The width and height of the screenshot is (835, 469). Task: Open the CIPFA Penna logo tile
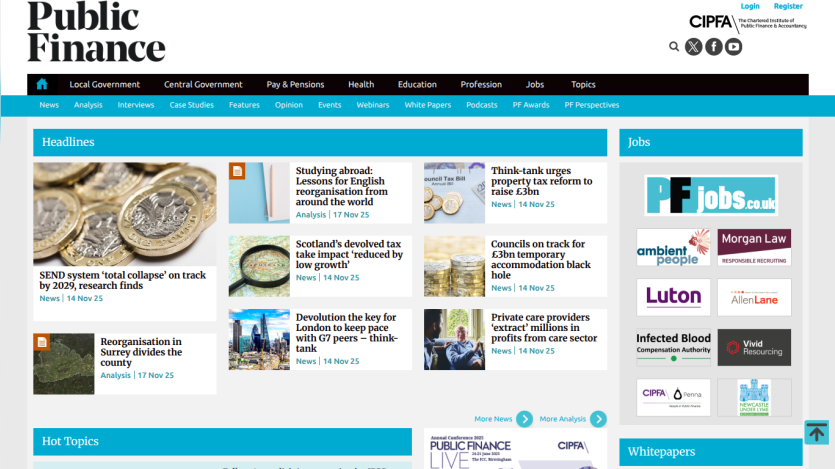pyautogui.click(x=673, y=397)
